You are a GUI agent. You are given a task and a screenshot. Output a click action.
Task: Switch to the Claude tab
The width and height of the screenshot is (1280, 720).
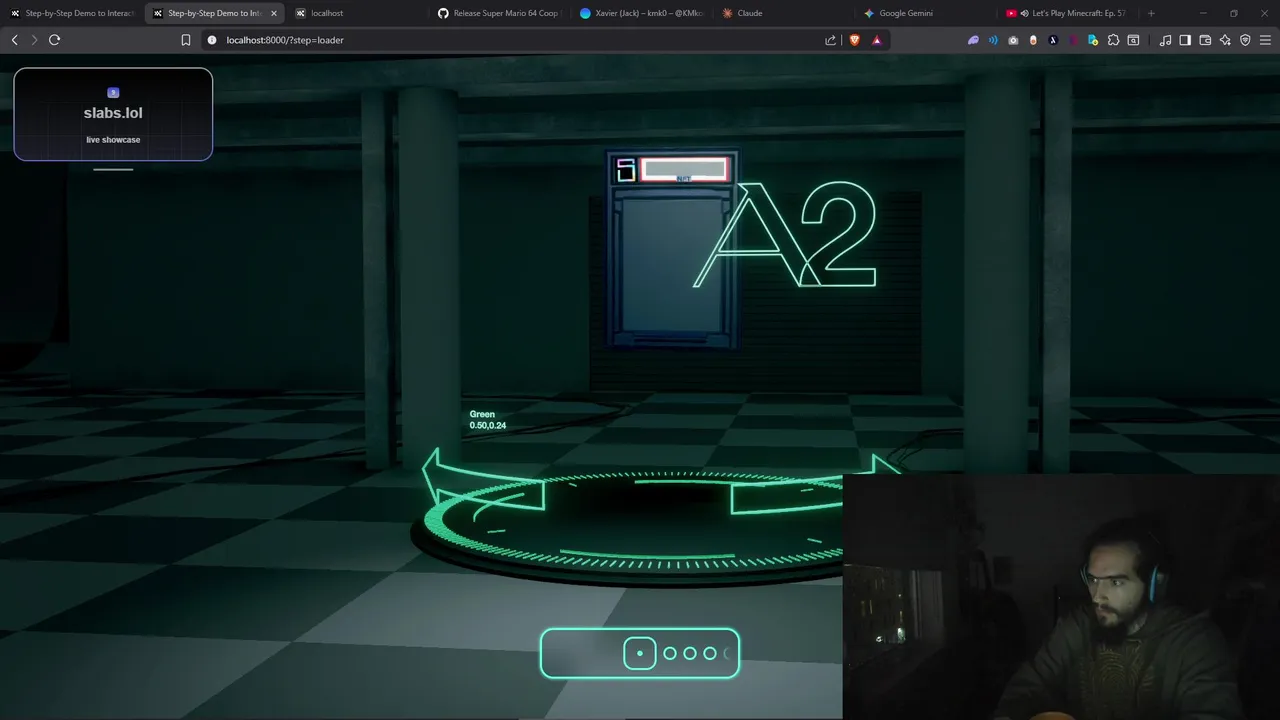tap(783, 13)
